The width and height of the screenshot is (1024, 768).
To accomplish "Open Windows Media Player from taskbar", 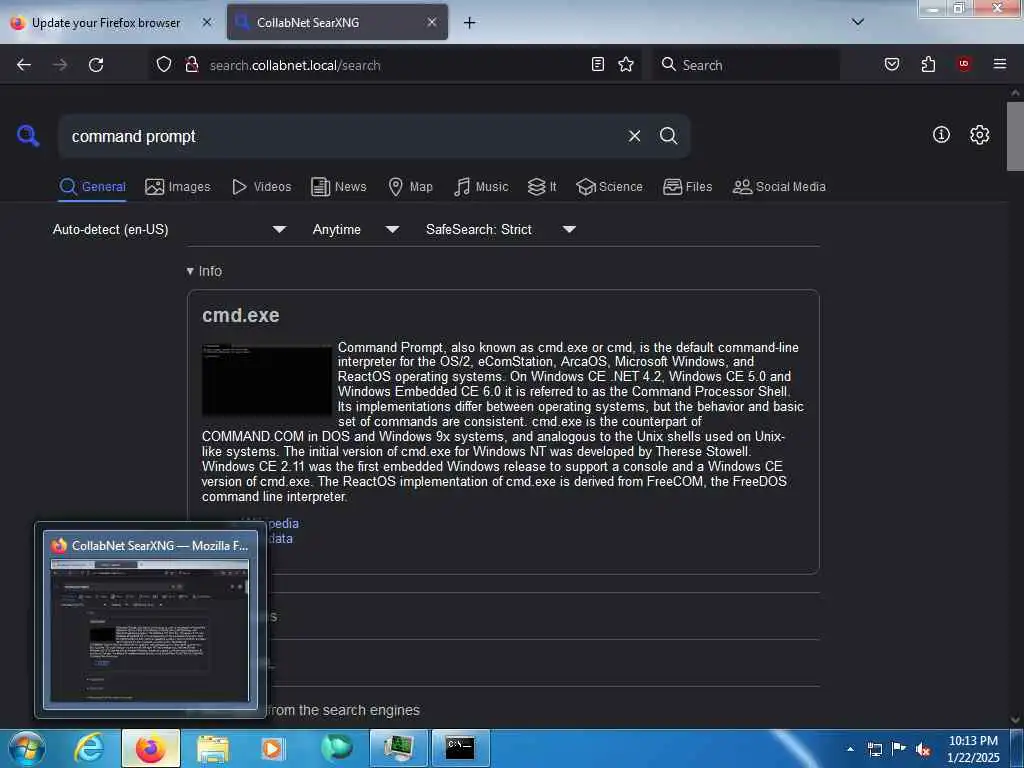I will [273, 748].
